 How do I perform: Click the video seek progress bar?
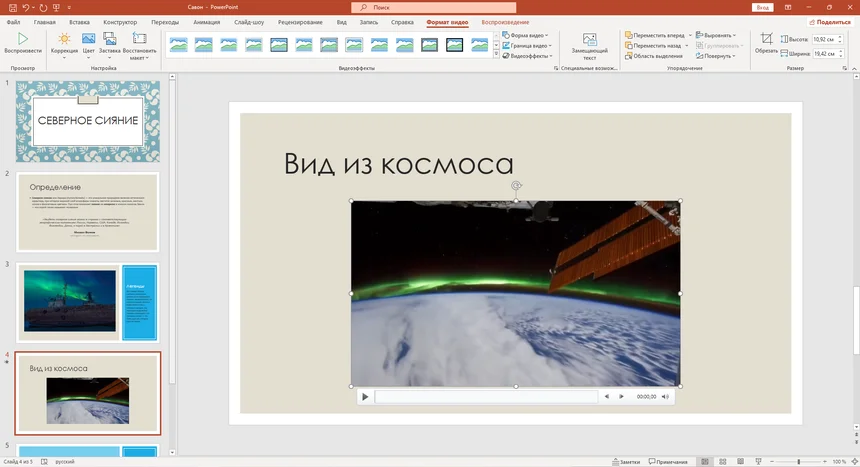tap(486, 396)
